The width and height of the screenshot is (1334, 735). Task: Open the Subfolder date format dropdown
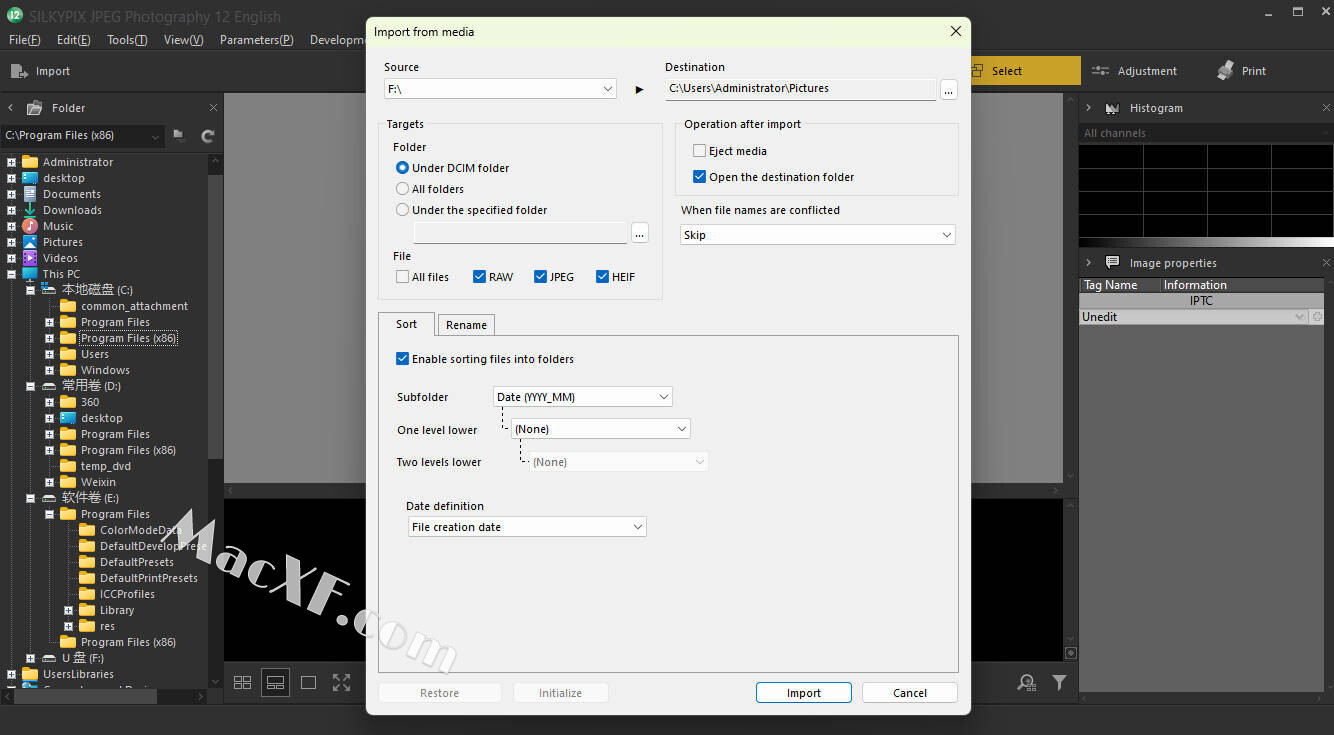coord(582,397)
